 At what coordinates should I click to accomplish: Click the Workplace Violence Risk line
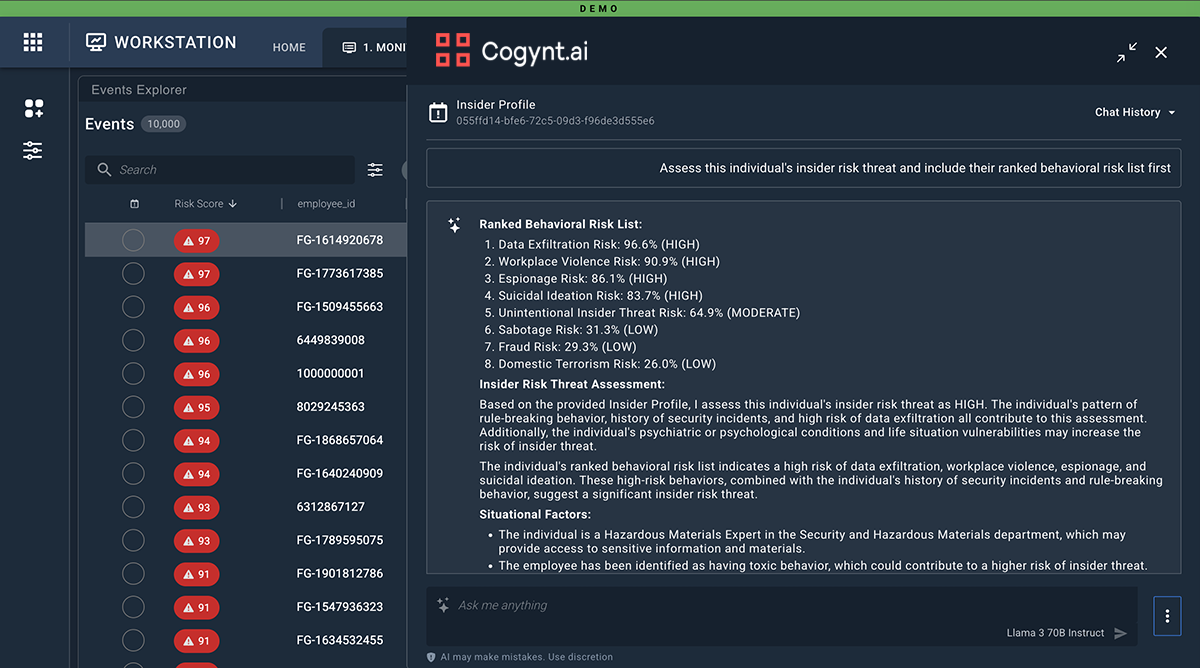[x=609, y=261]
